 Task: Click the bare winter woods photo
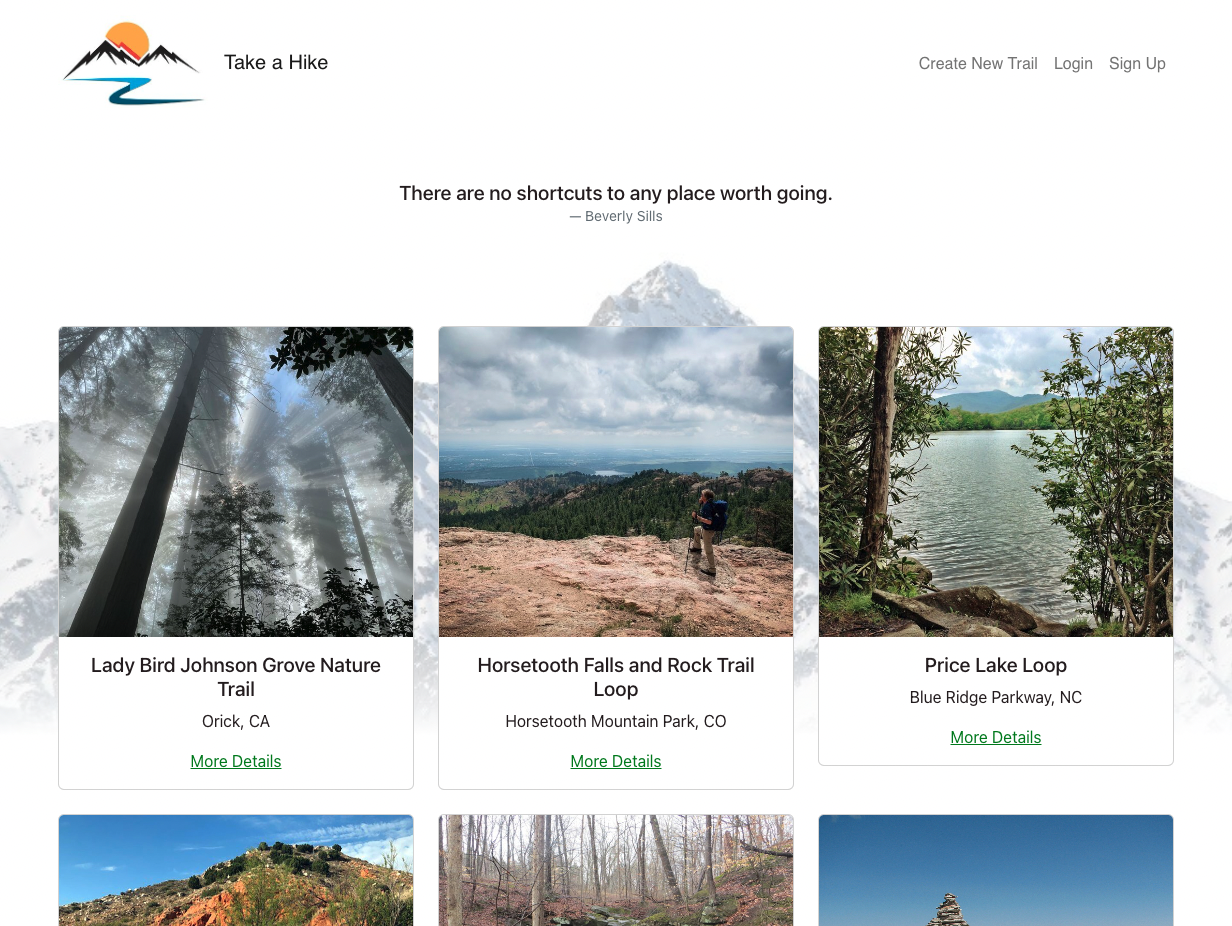point(616,870)
